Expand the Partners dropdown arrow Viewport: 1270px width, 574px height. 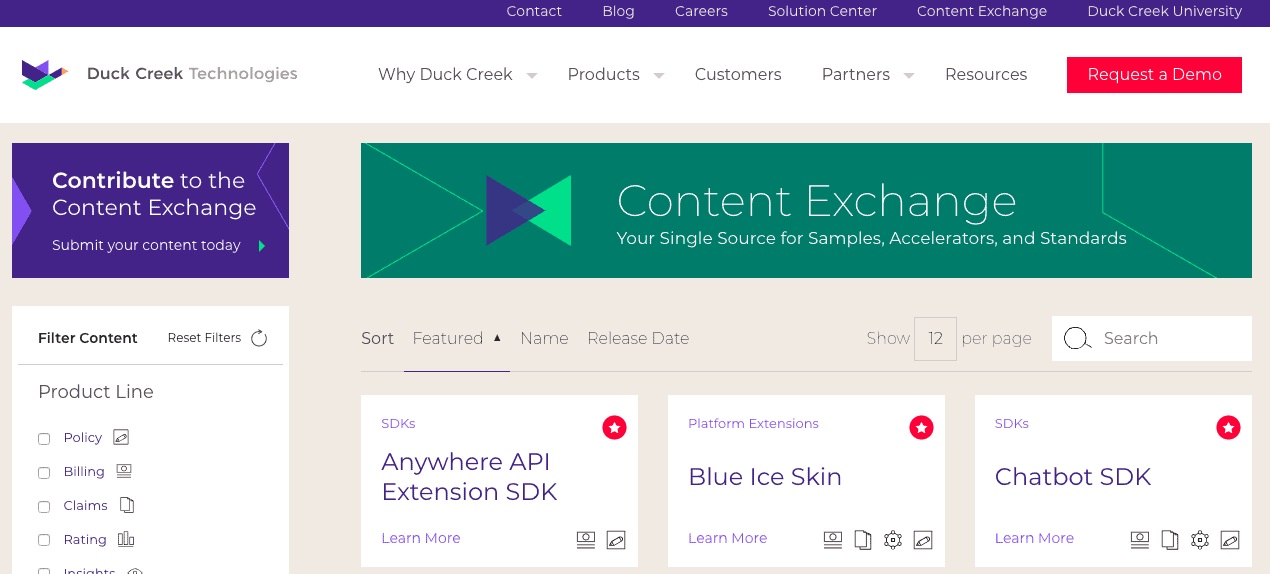[909, 75]
